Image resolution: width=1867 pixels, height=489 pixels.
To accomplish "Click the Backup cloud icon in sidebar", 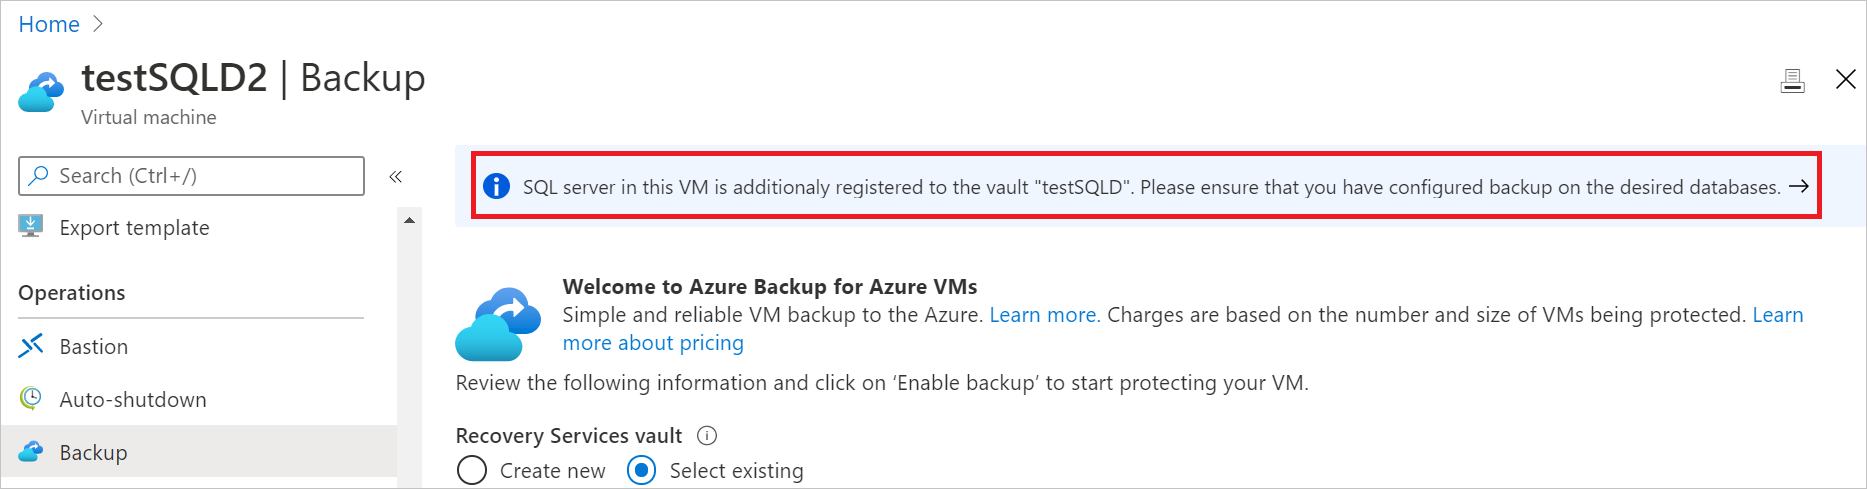I will point(31,451).
